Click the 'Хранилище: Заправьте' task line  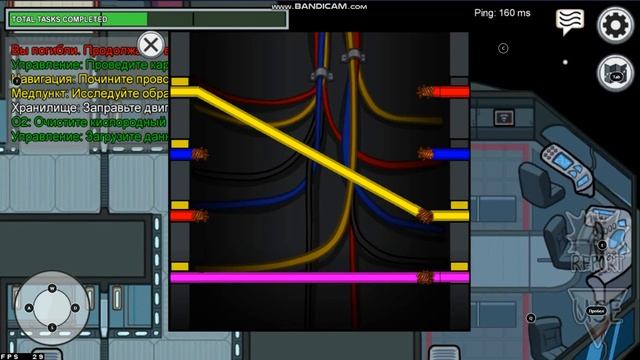[x=89, y=108]
